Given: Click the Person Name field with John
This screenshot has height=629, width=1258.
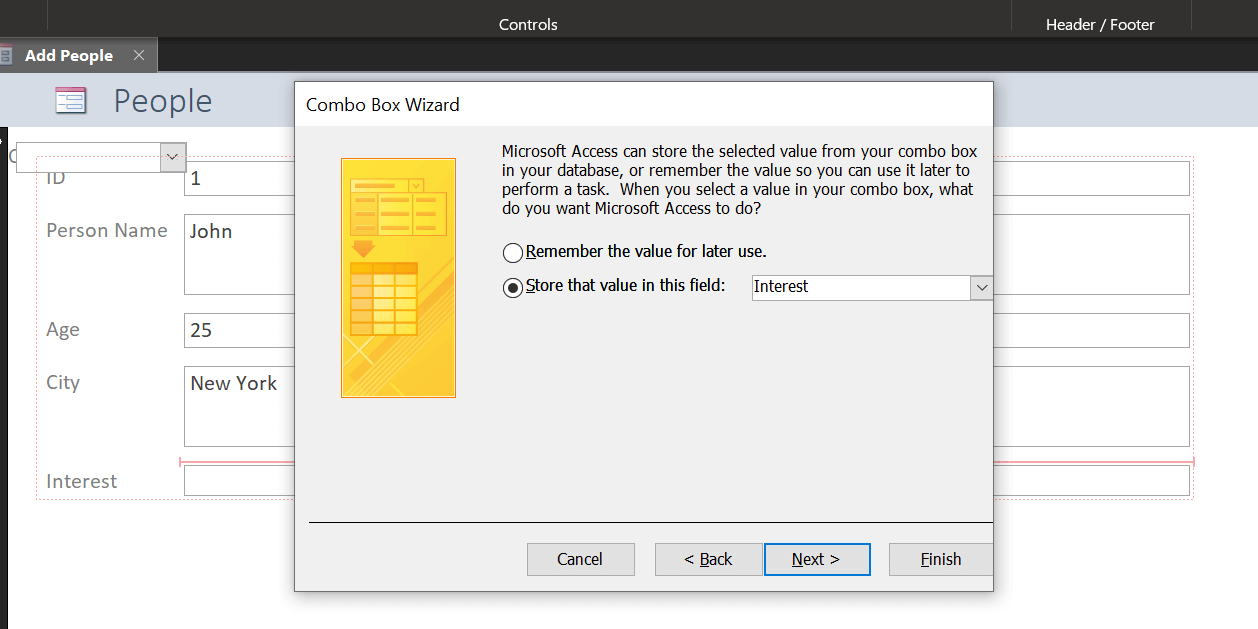Looking at the screenshot, I should coord(239,254).
